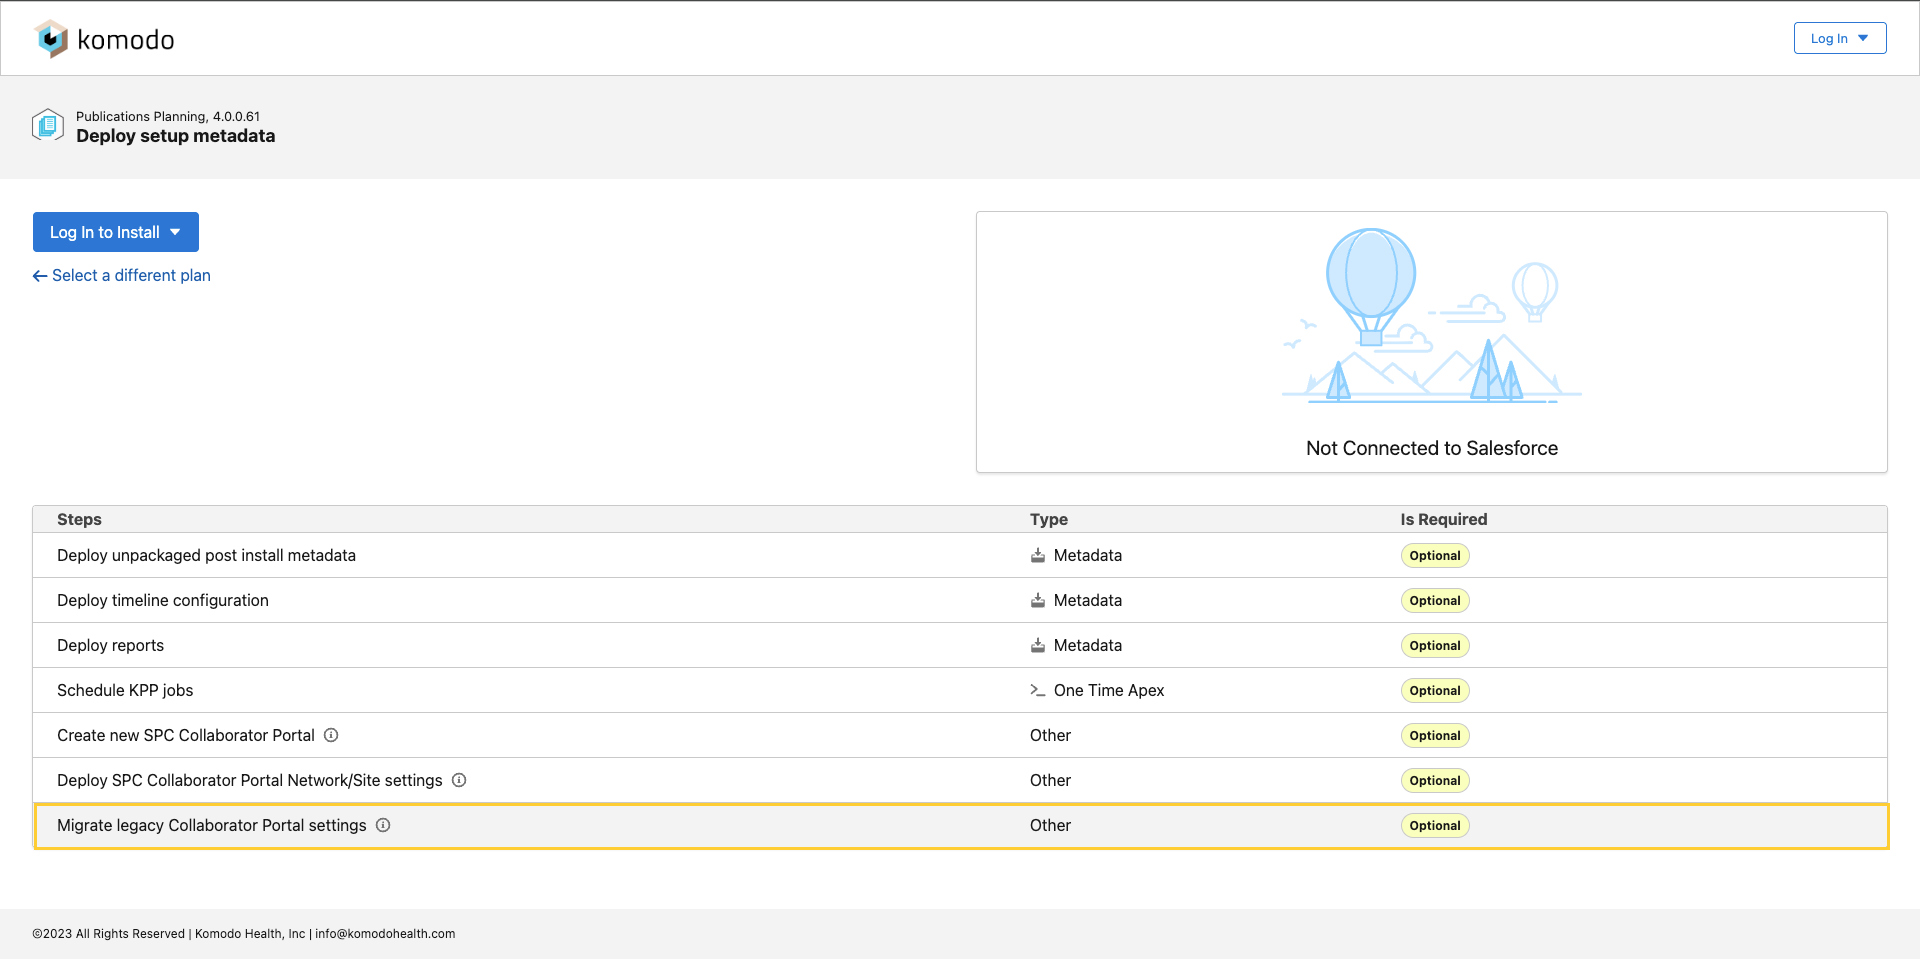Open the Log In dropdown in header
This screenshot has height=959, width=1920.
tap(1840, 38)
